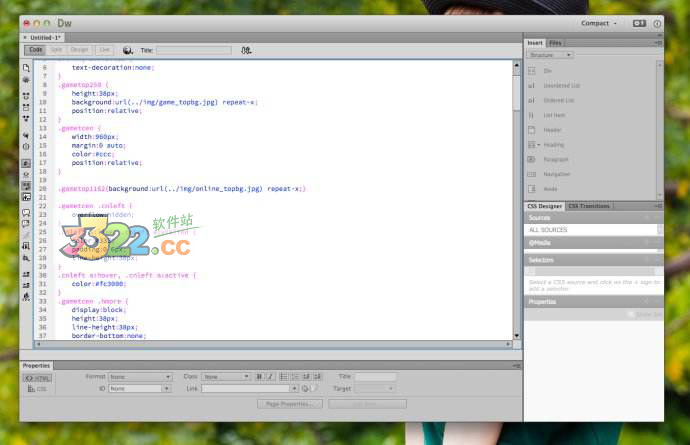Screen dimensions: 690x445
Task: Click the Preview in Browser globe icon
Action: point(127,49)
